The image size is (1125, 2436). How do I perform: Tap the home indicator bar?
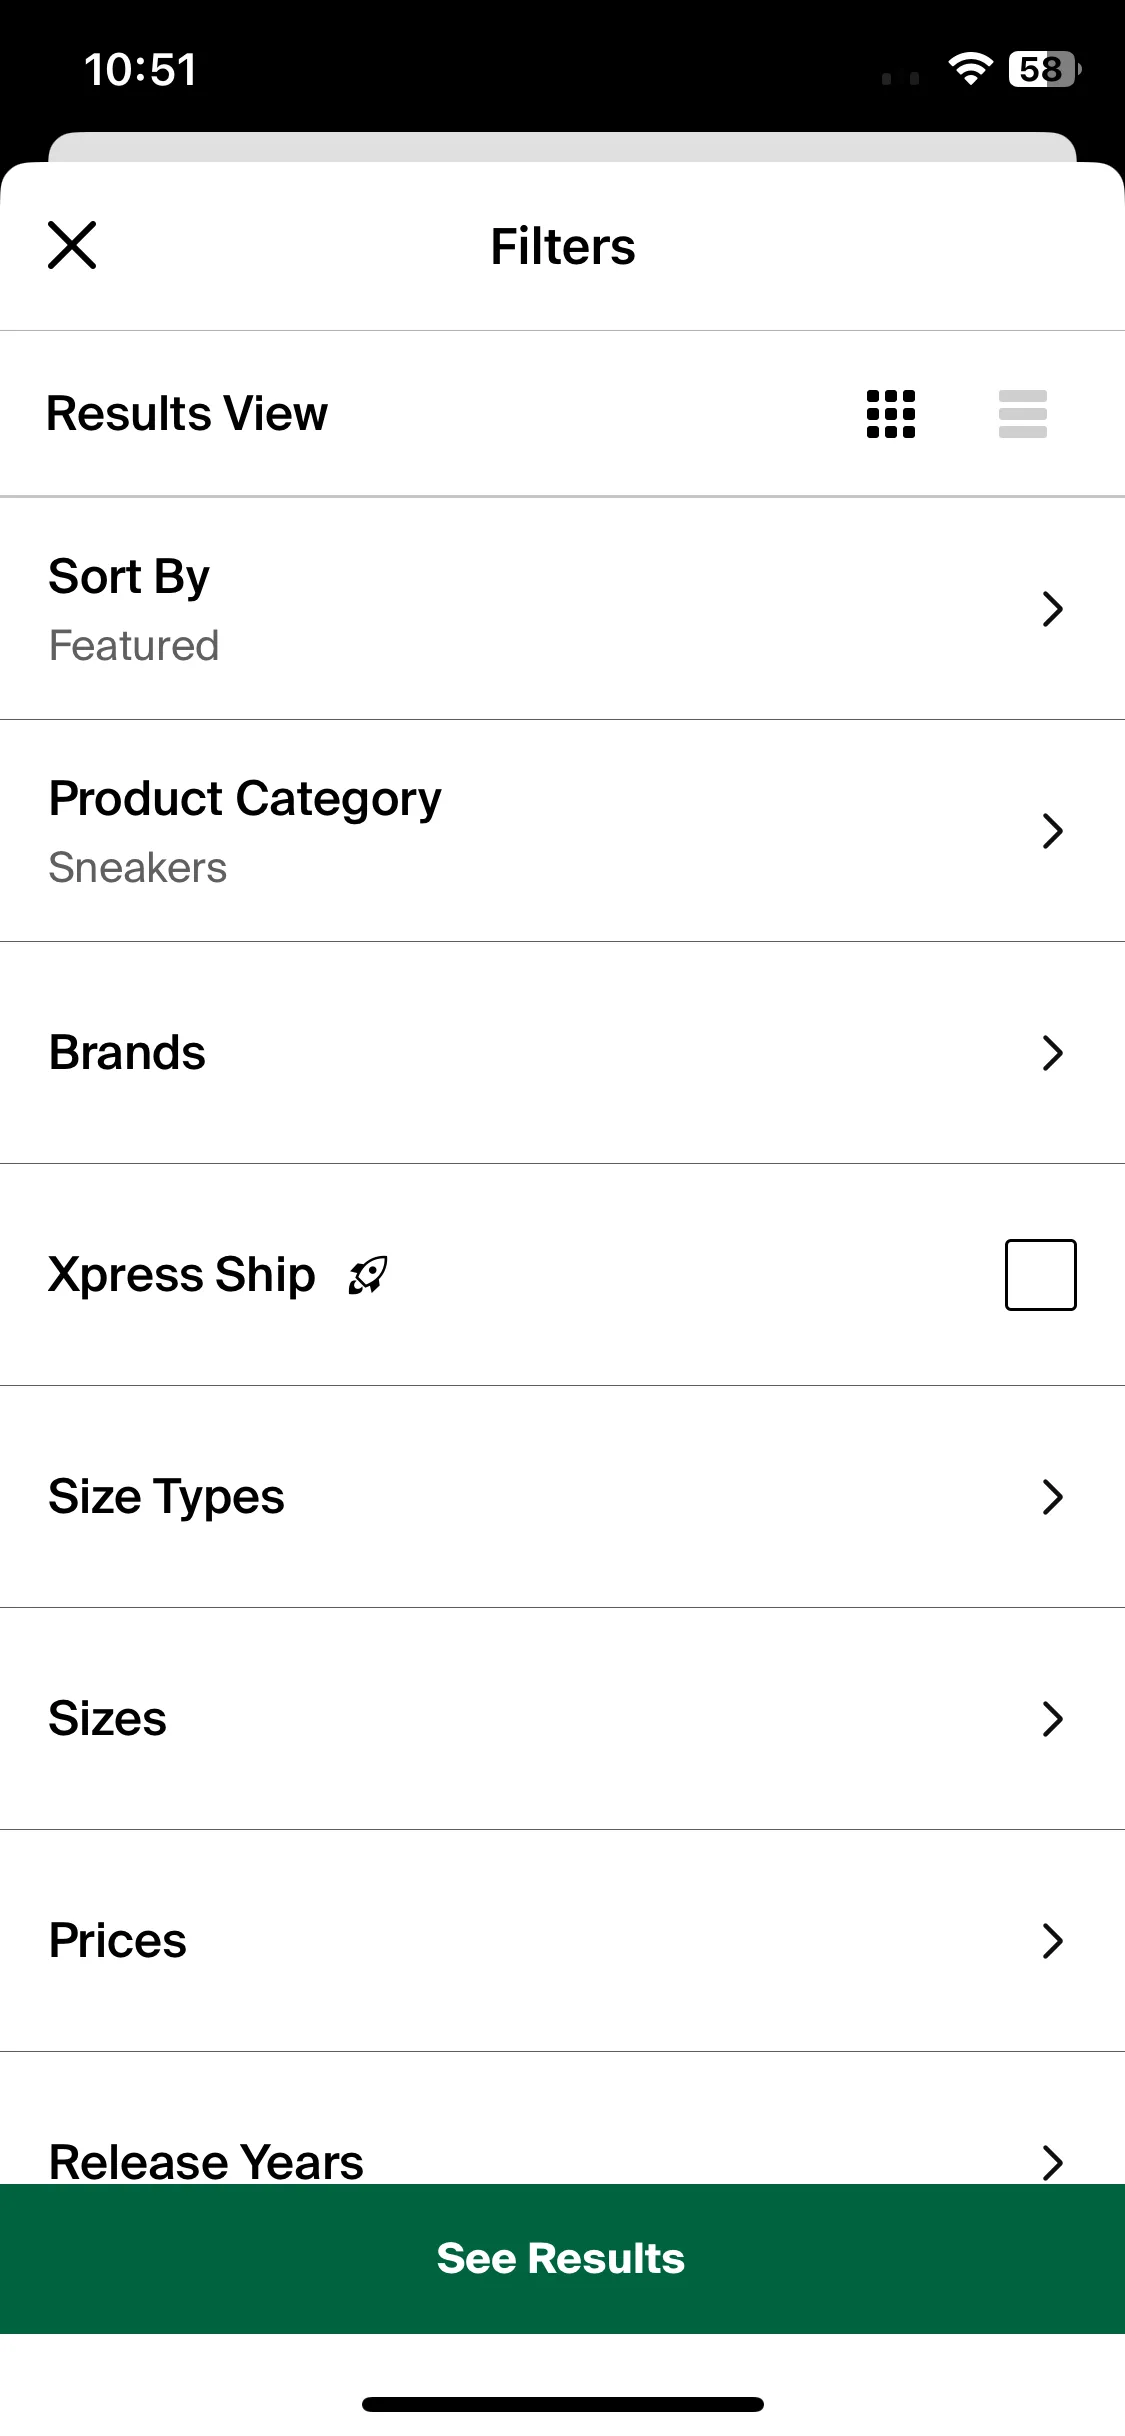click(x=562, y=2404)
